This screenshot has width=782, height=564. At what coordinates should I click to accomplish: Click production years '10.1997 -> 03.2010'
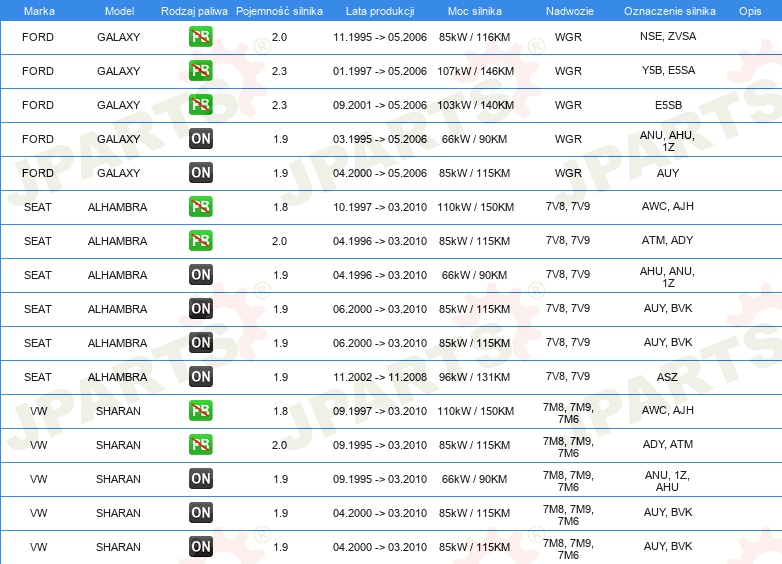click(380, 206)
